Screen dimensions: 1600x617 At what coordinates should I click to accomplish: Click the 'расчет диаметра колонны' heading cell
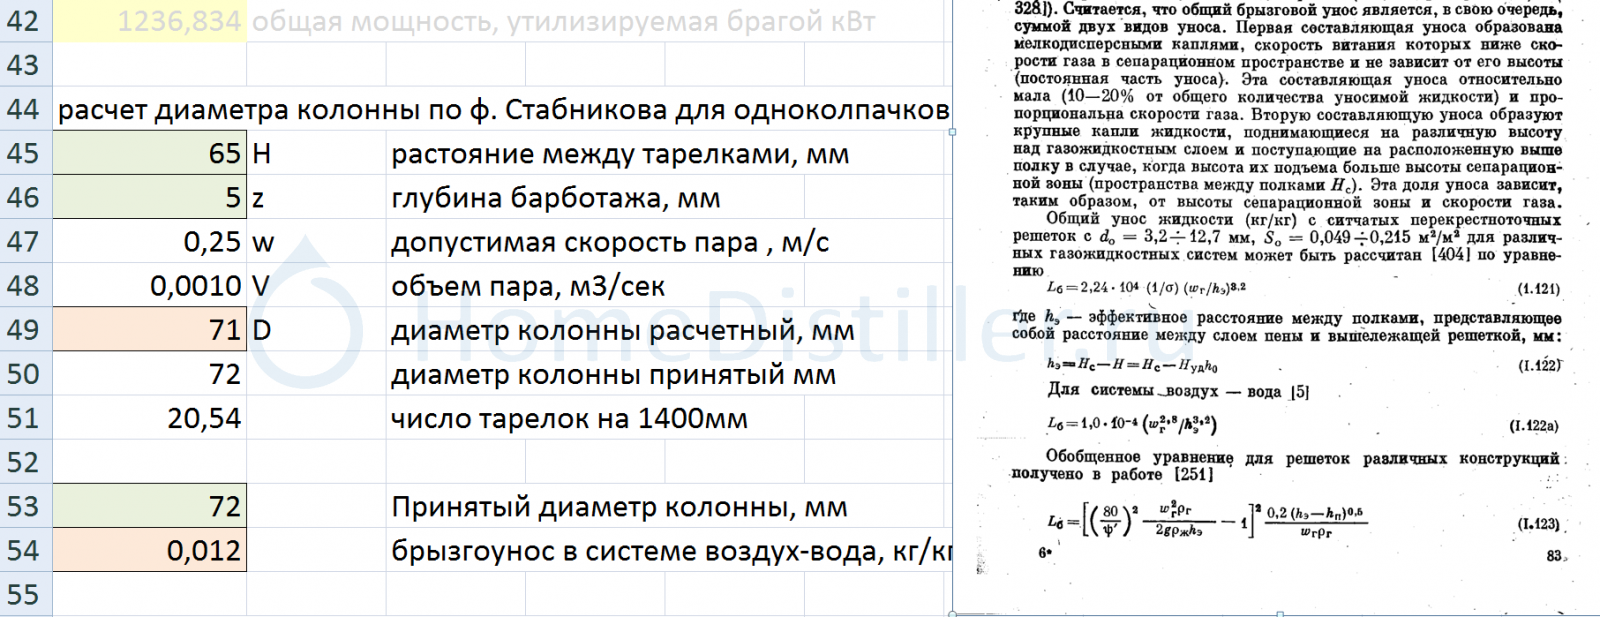[x=500, y=109]
